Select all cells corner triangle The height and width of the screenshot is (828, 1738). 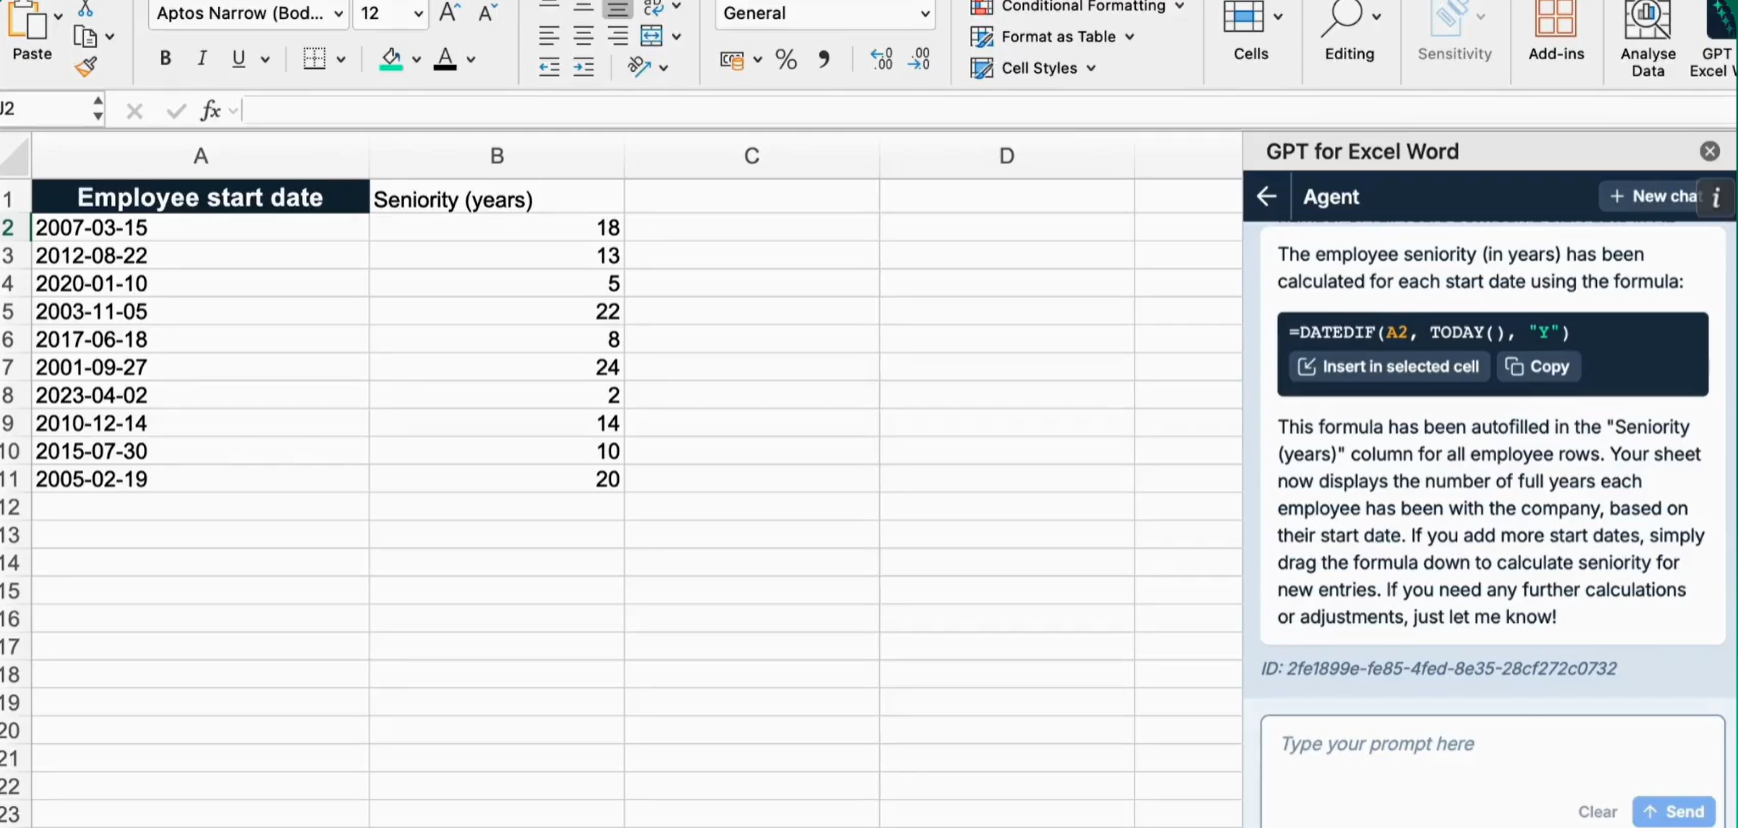pyautogui.click(x=15, y=157)
